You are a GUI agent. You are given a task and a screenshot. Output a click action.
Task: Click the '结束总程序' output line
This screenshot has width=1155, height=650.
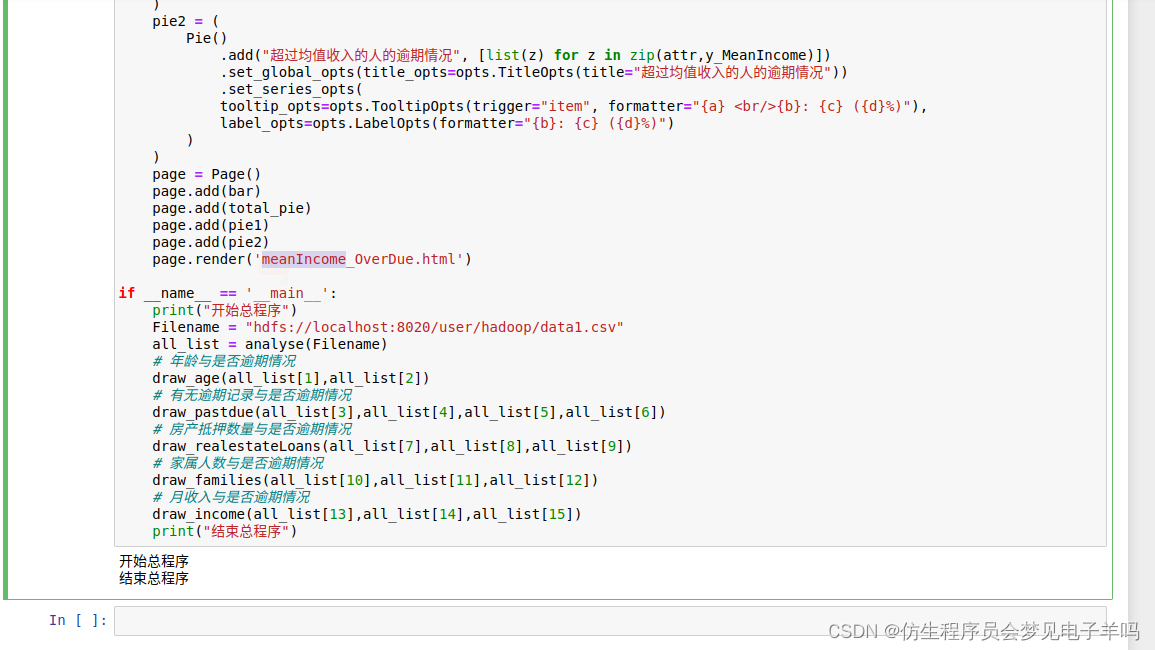[154, 579]
